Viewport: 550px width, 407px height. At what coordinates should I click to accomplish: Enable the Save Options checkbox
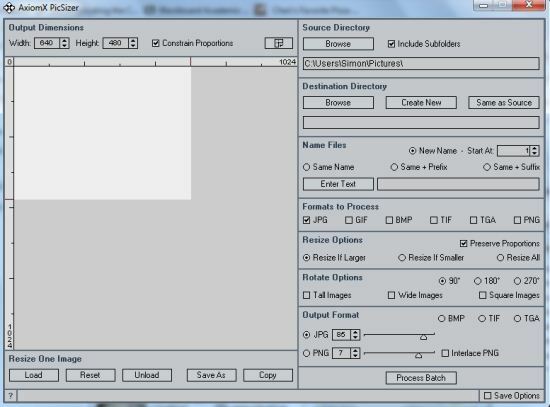(488, 396)
